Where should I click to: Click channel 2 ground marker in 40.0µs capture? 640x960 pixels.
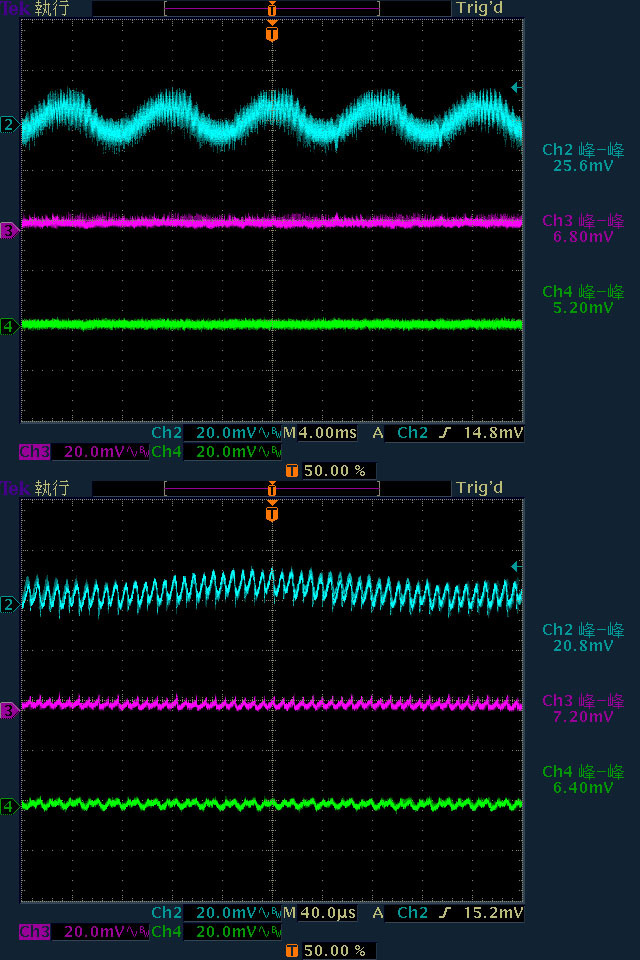coord(9,605)
